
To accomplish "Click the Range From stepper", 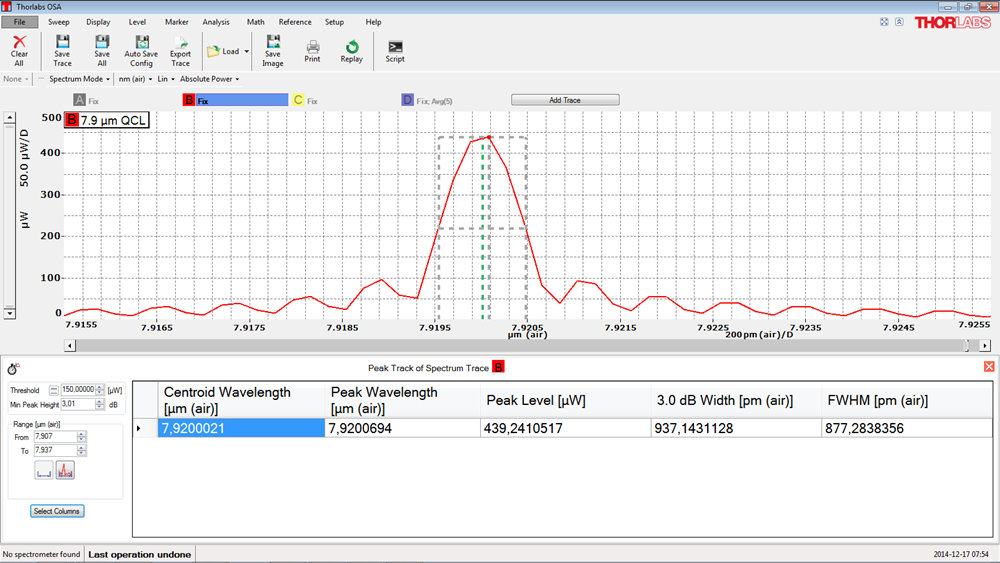I will tap(81, 437).
